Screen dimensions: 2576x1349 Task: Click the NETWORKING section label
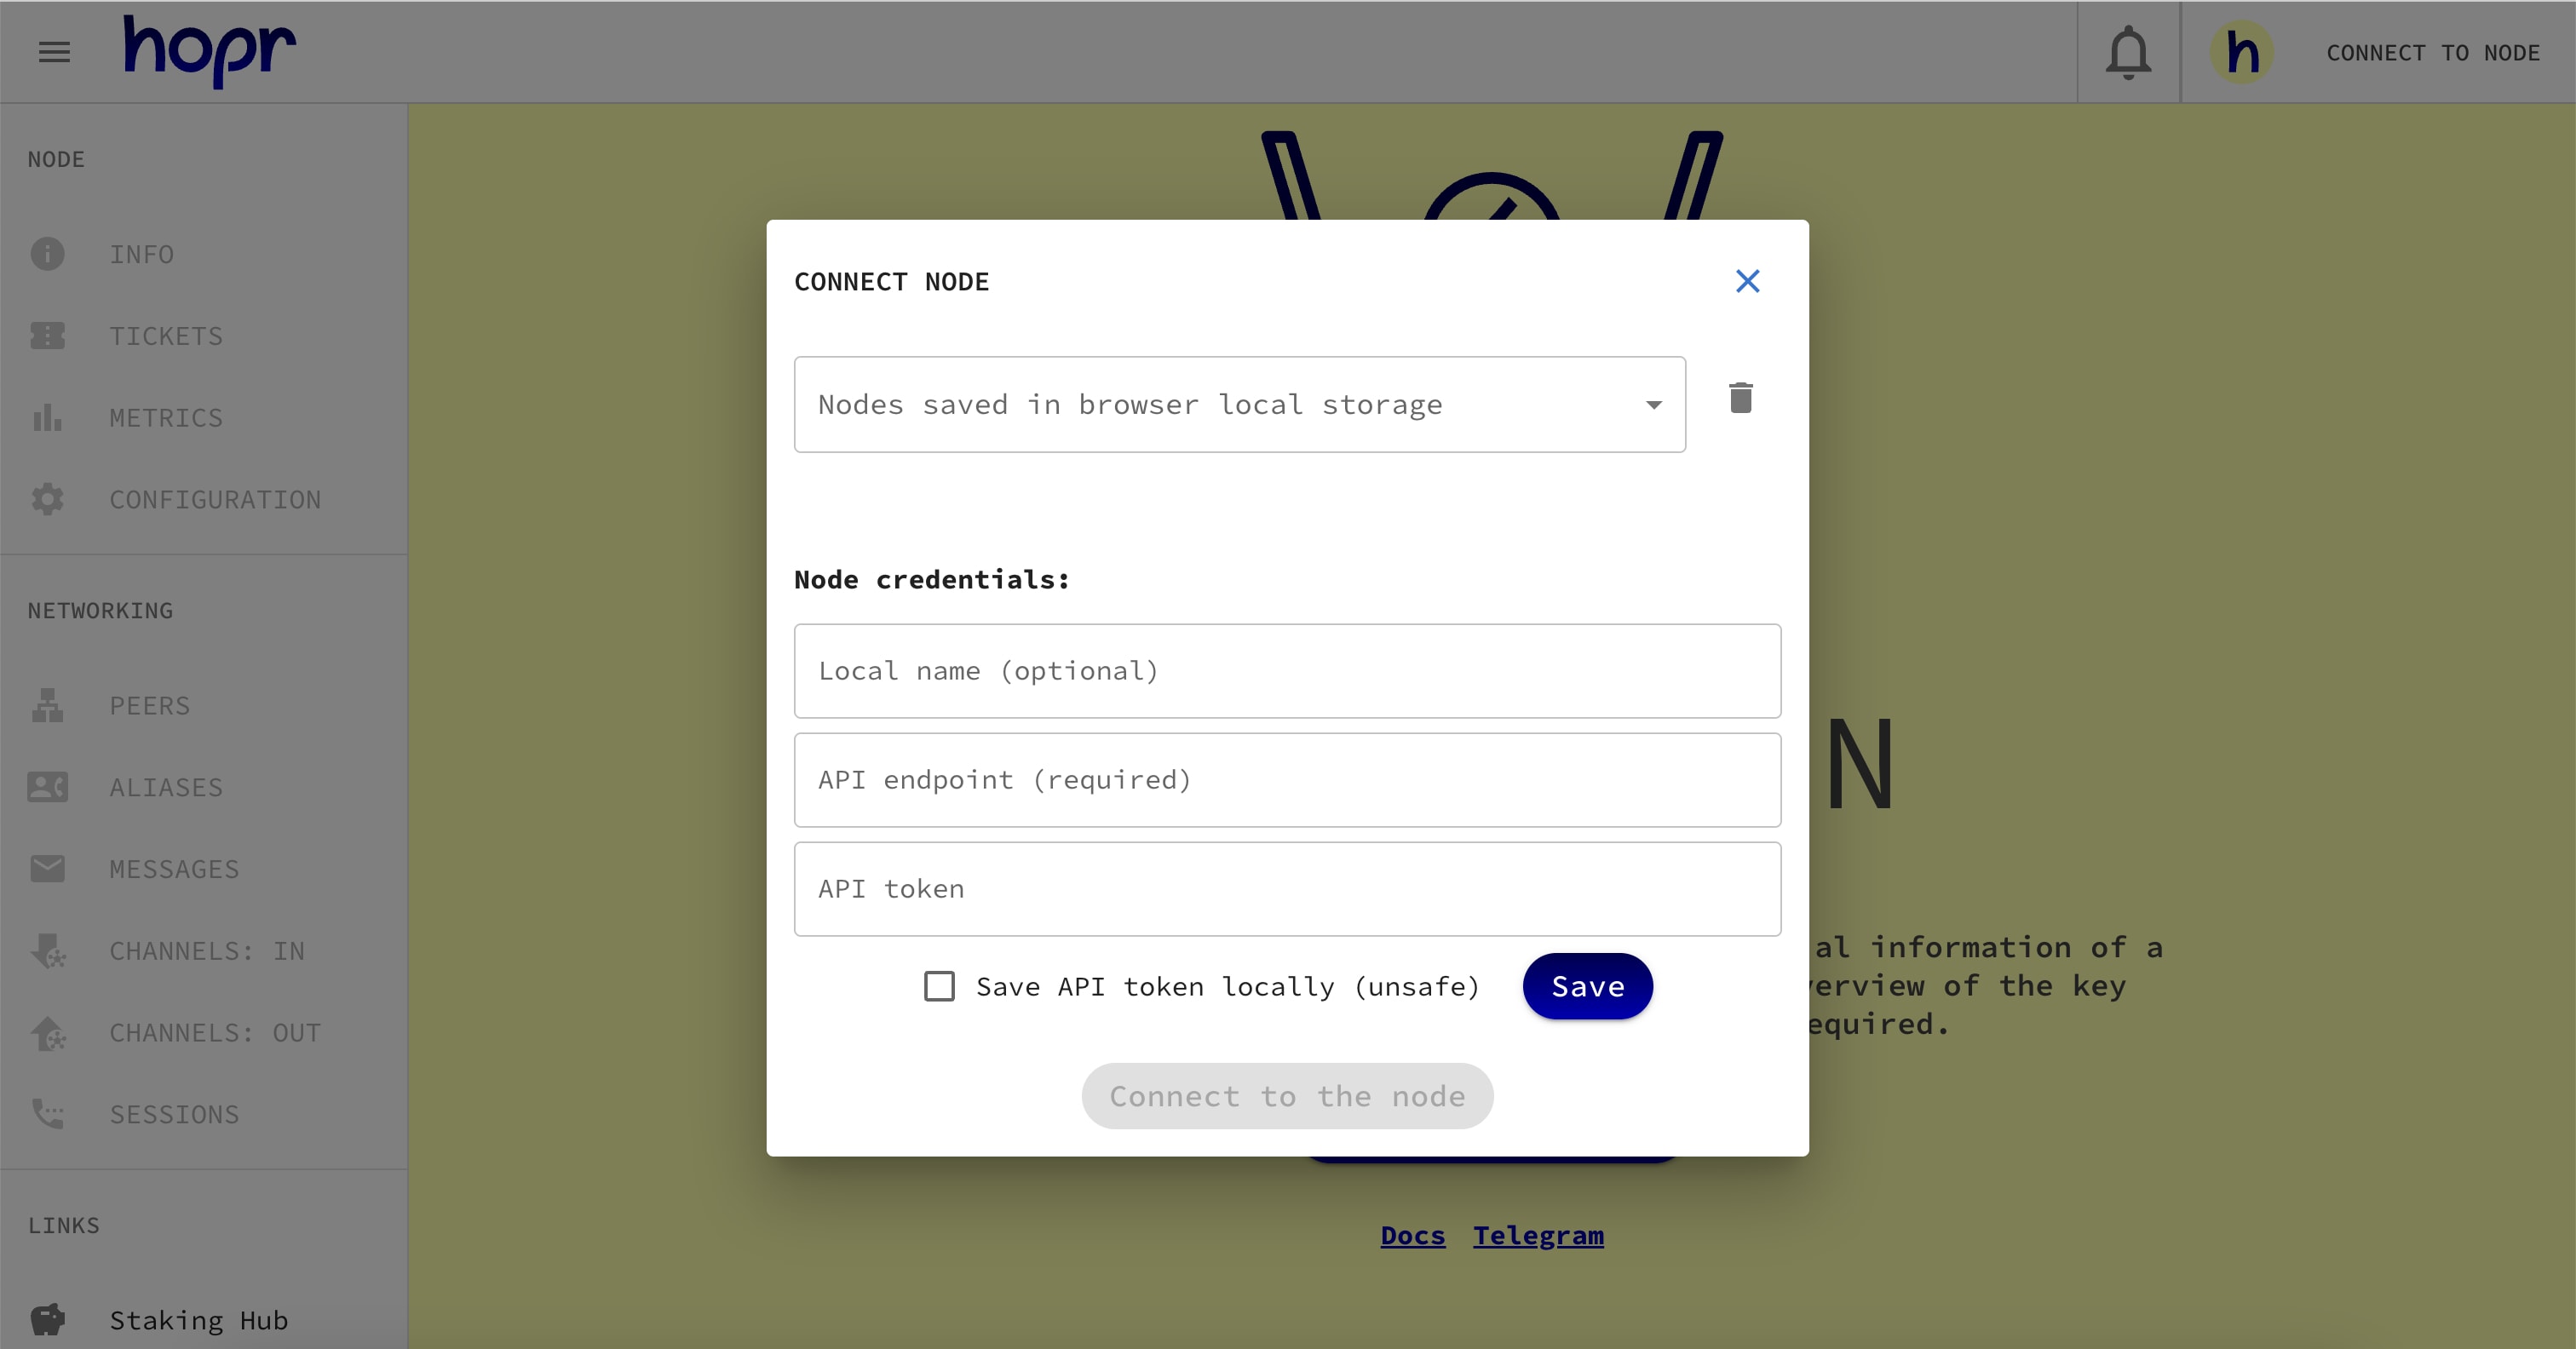[x=100, y=611]
